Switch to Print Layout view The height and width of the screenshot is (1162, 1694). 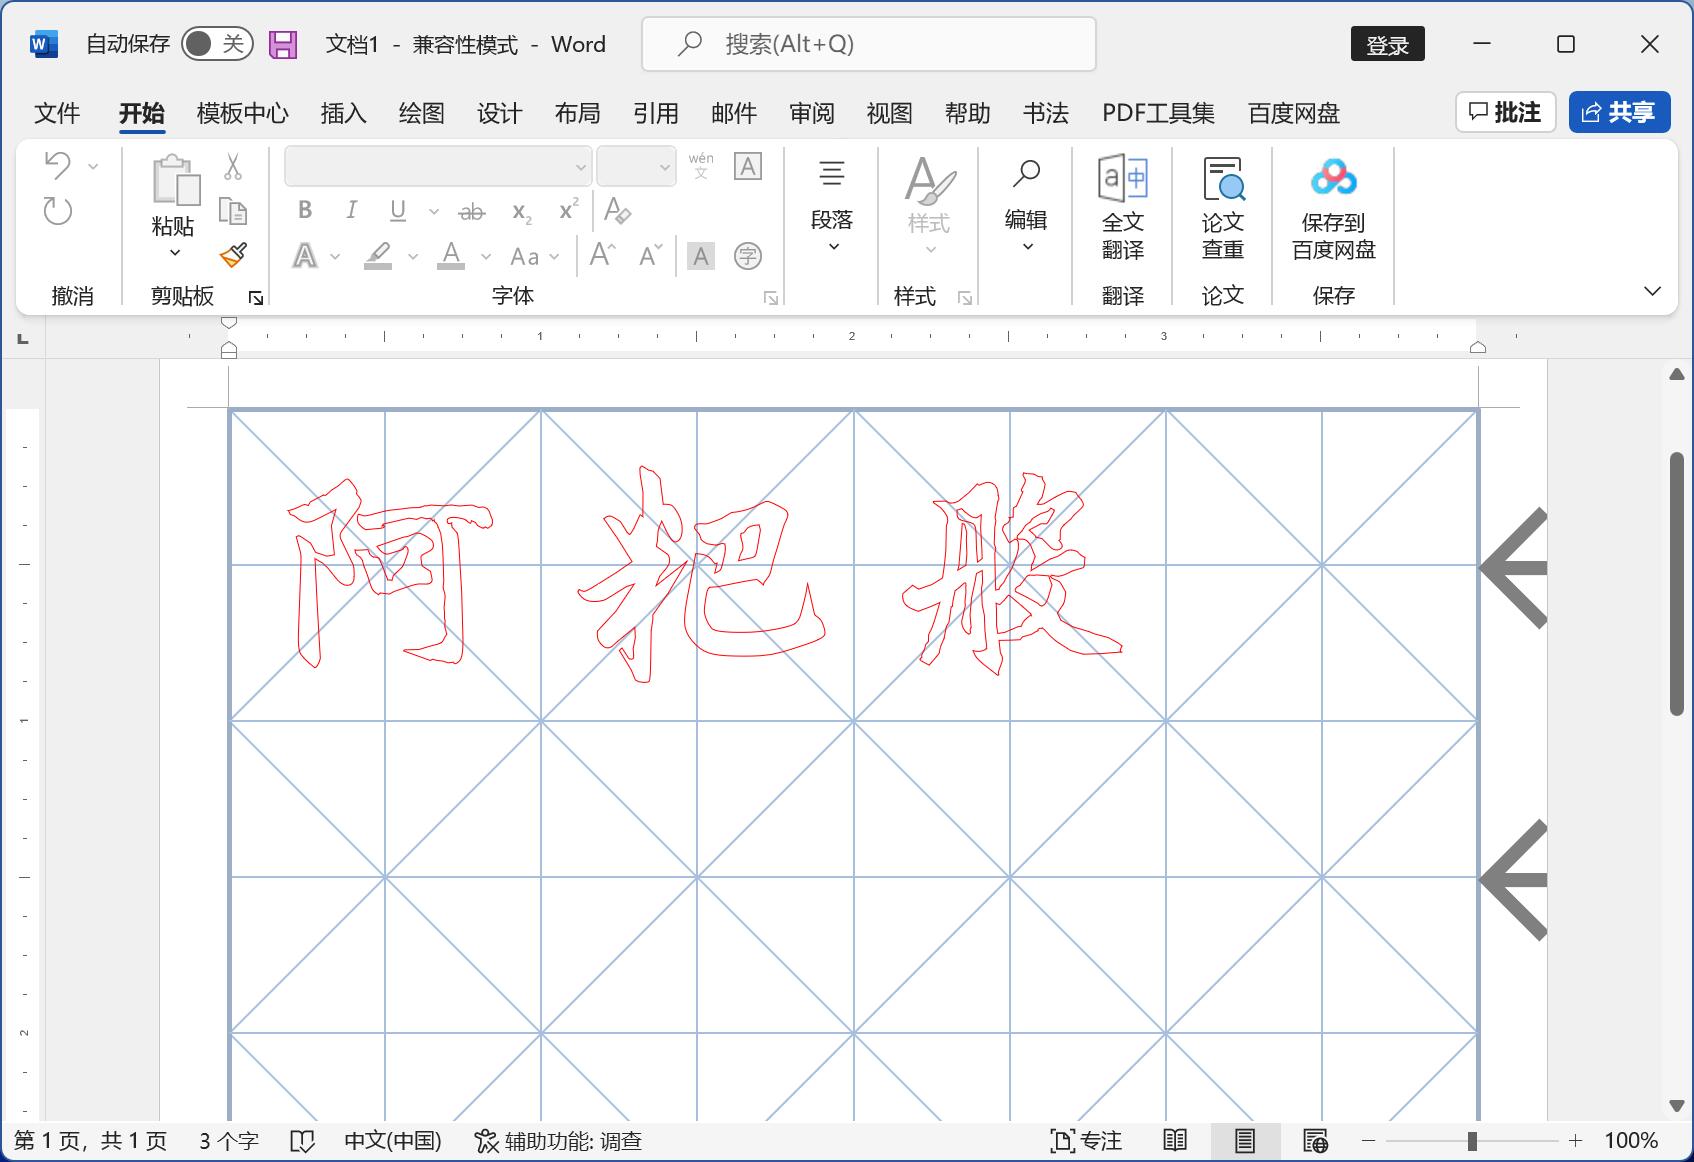click(1245, 1140)
